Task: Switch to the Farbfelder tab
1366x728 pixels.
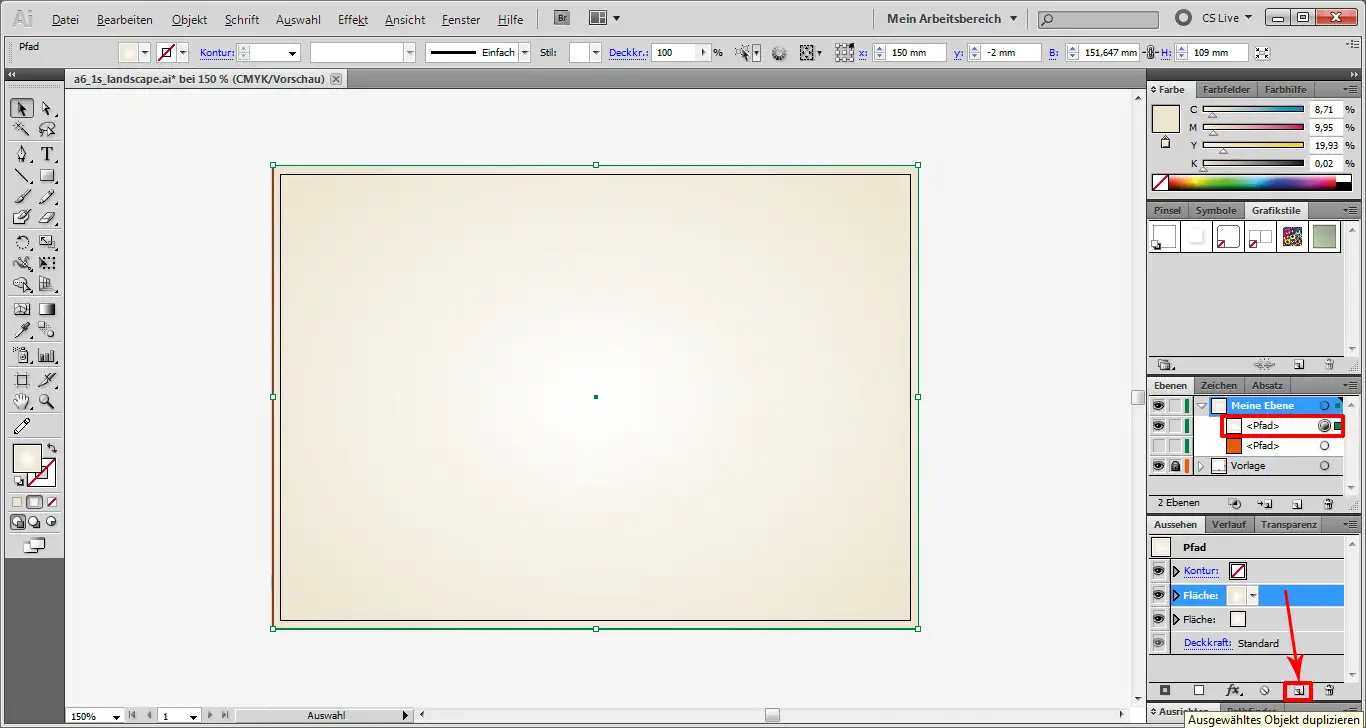Action: pos(1226,90)
